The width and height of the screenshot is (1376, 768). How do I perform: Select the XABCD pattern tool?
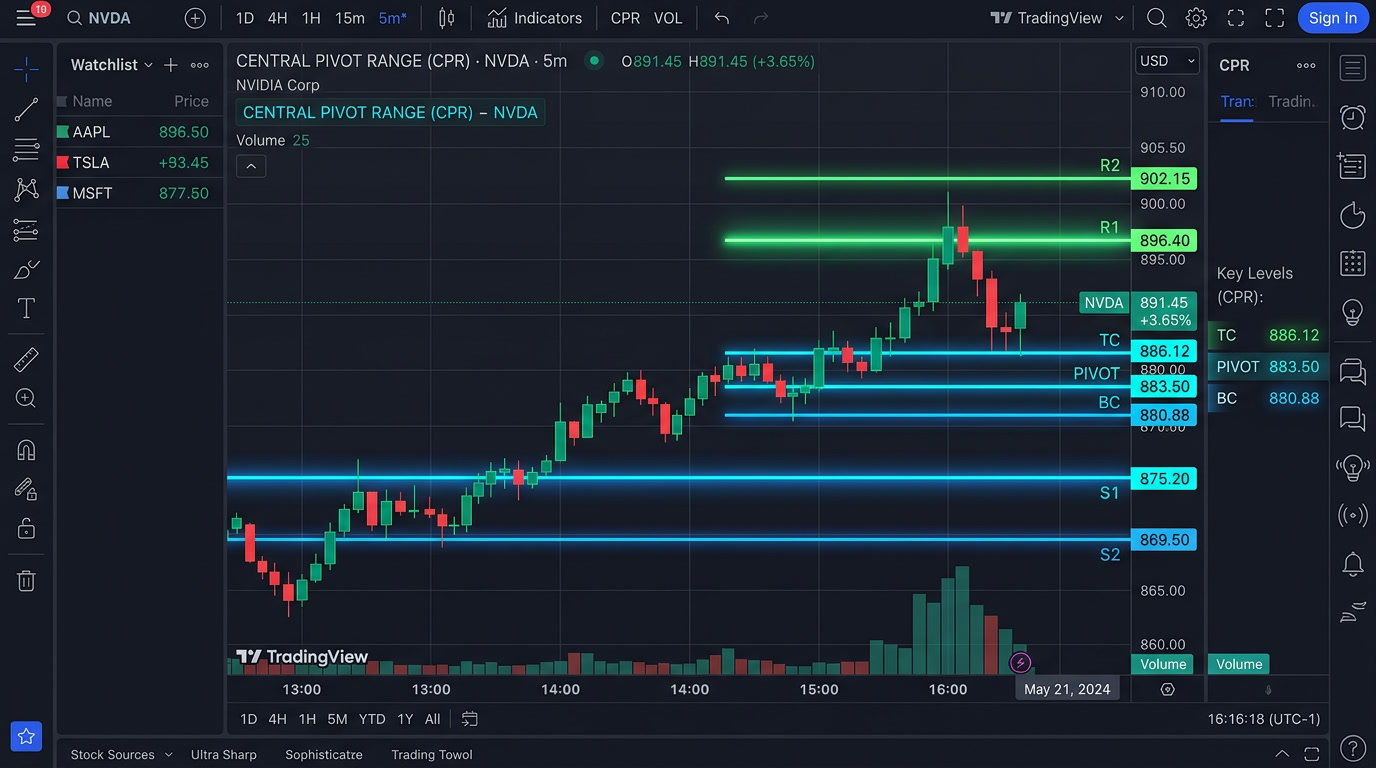[x=26, y=189]
